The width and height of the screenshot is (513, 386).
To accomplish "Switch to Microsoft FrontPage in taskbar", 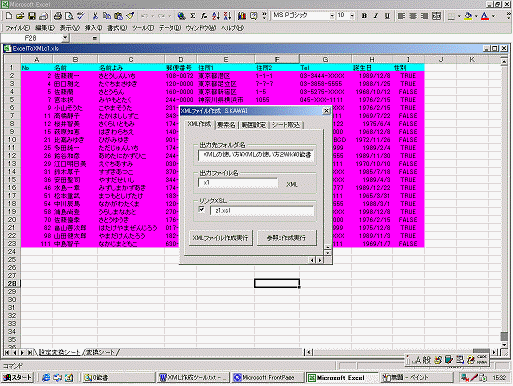I will pos(268,378).
